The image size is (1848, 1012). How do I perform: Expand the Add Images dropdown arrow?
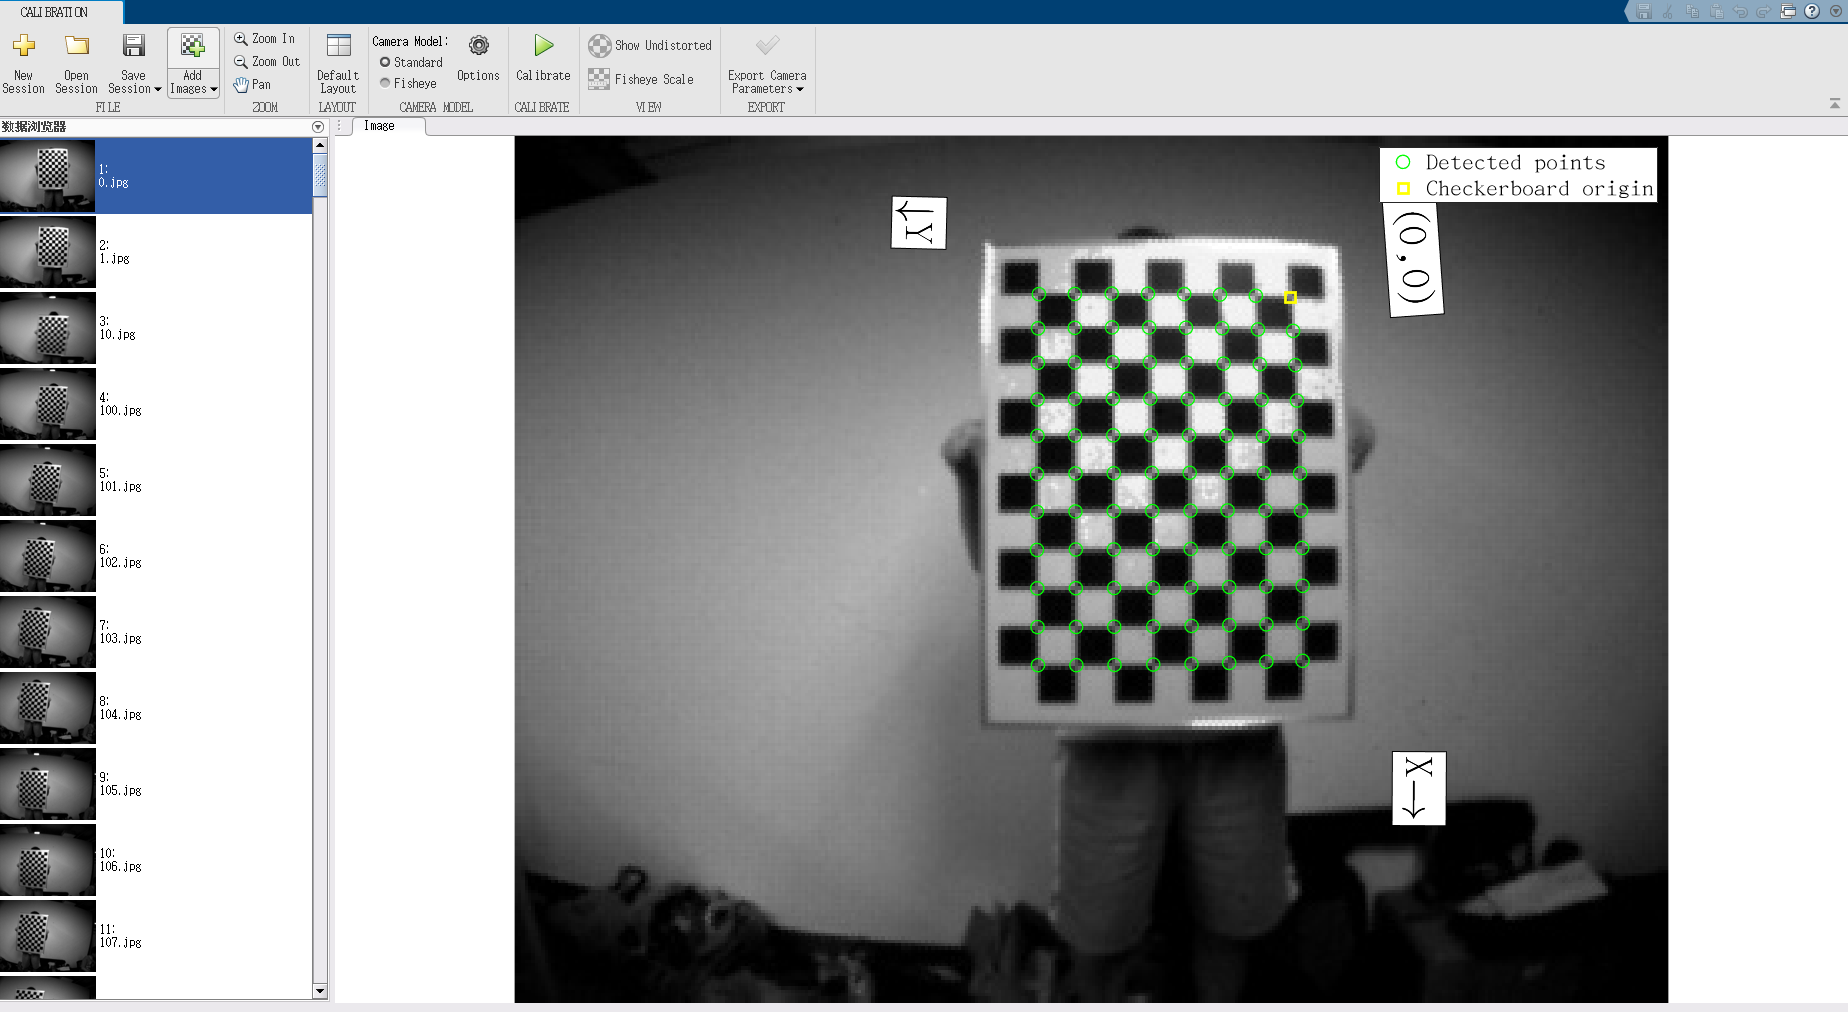213,89
